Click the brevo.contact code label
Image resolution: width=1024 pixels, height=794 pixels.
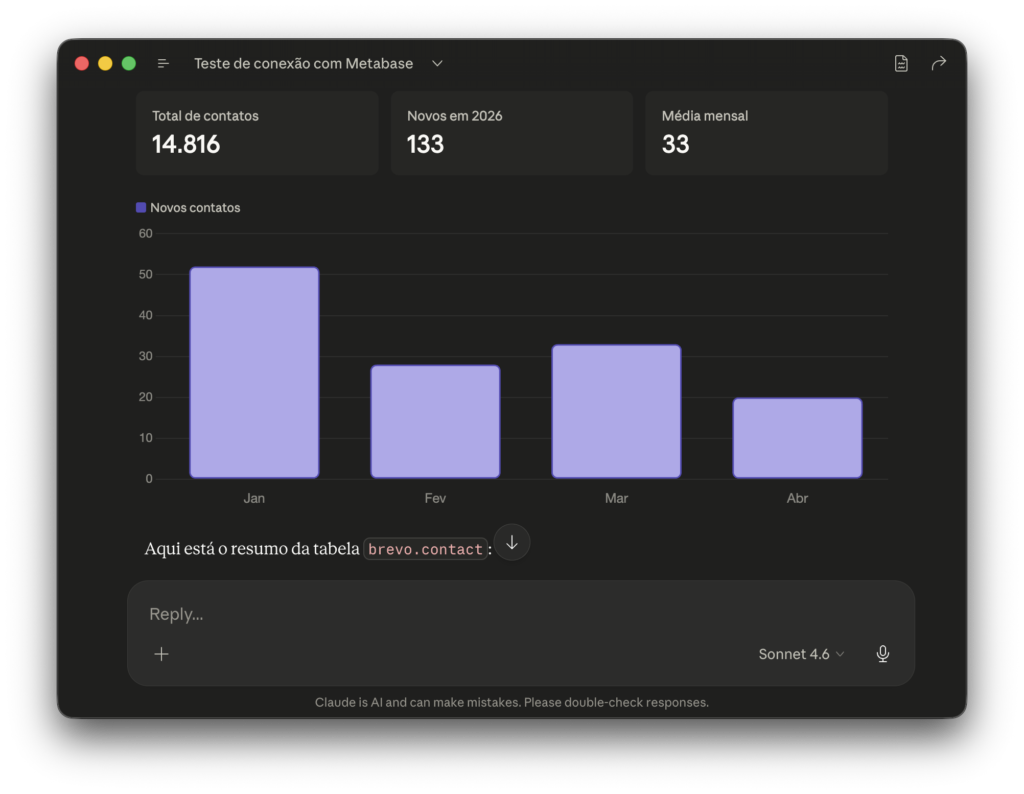coord(425,549)
